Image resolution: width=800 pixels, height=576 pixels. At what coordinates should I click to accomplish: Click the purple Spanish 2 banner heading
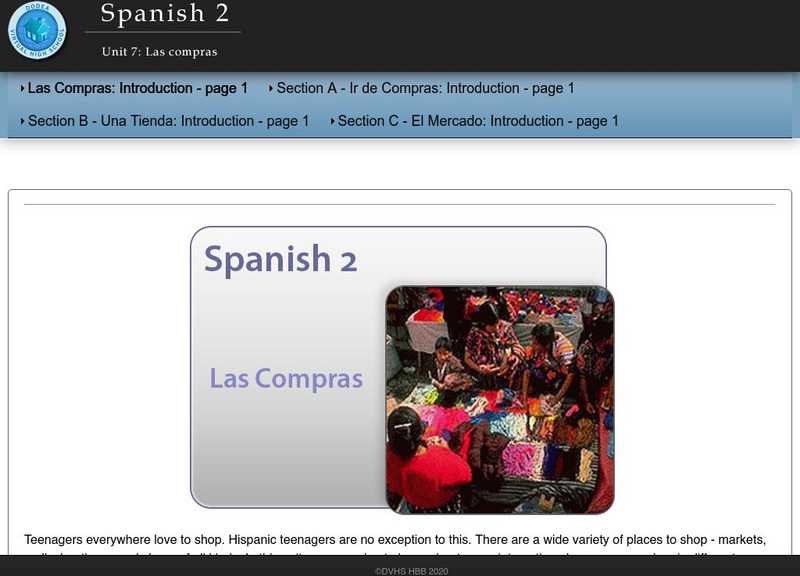coord(280,259)
